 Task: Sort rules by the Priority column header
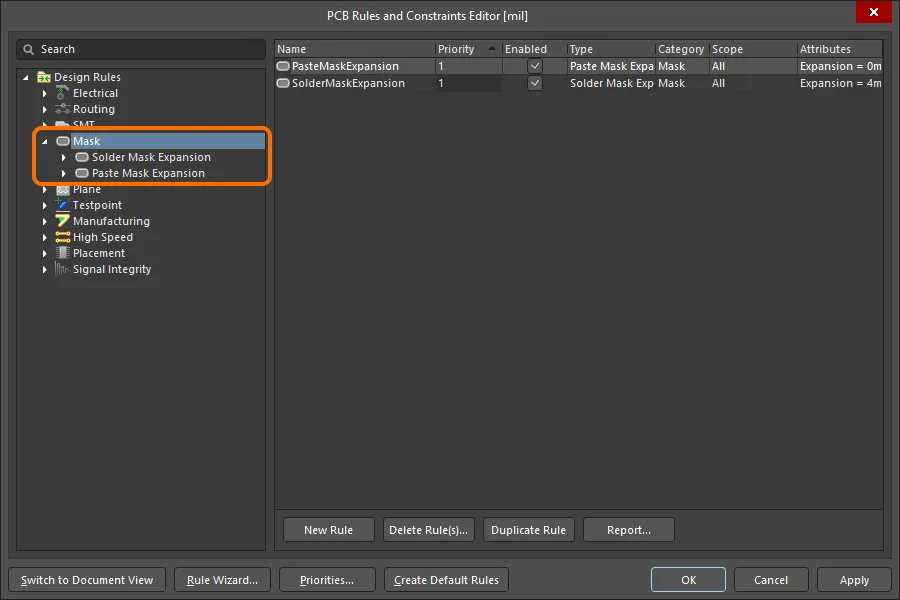[x=468, y=49]
